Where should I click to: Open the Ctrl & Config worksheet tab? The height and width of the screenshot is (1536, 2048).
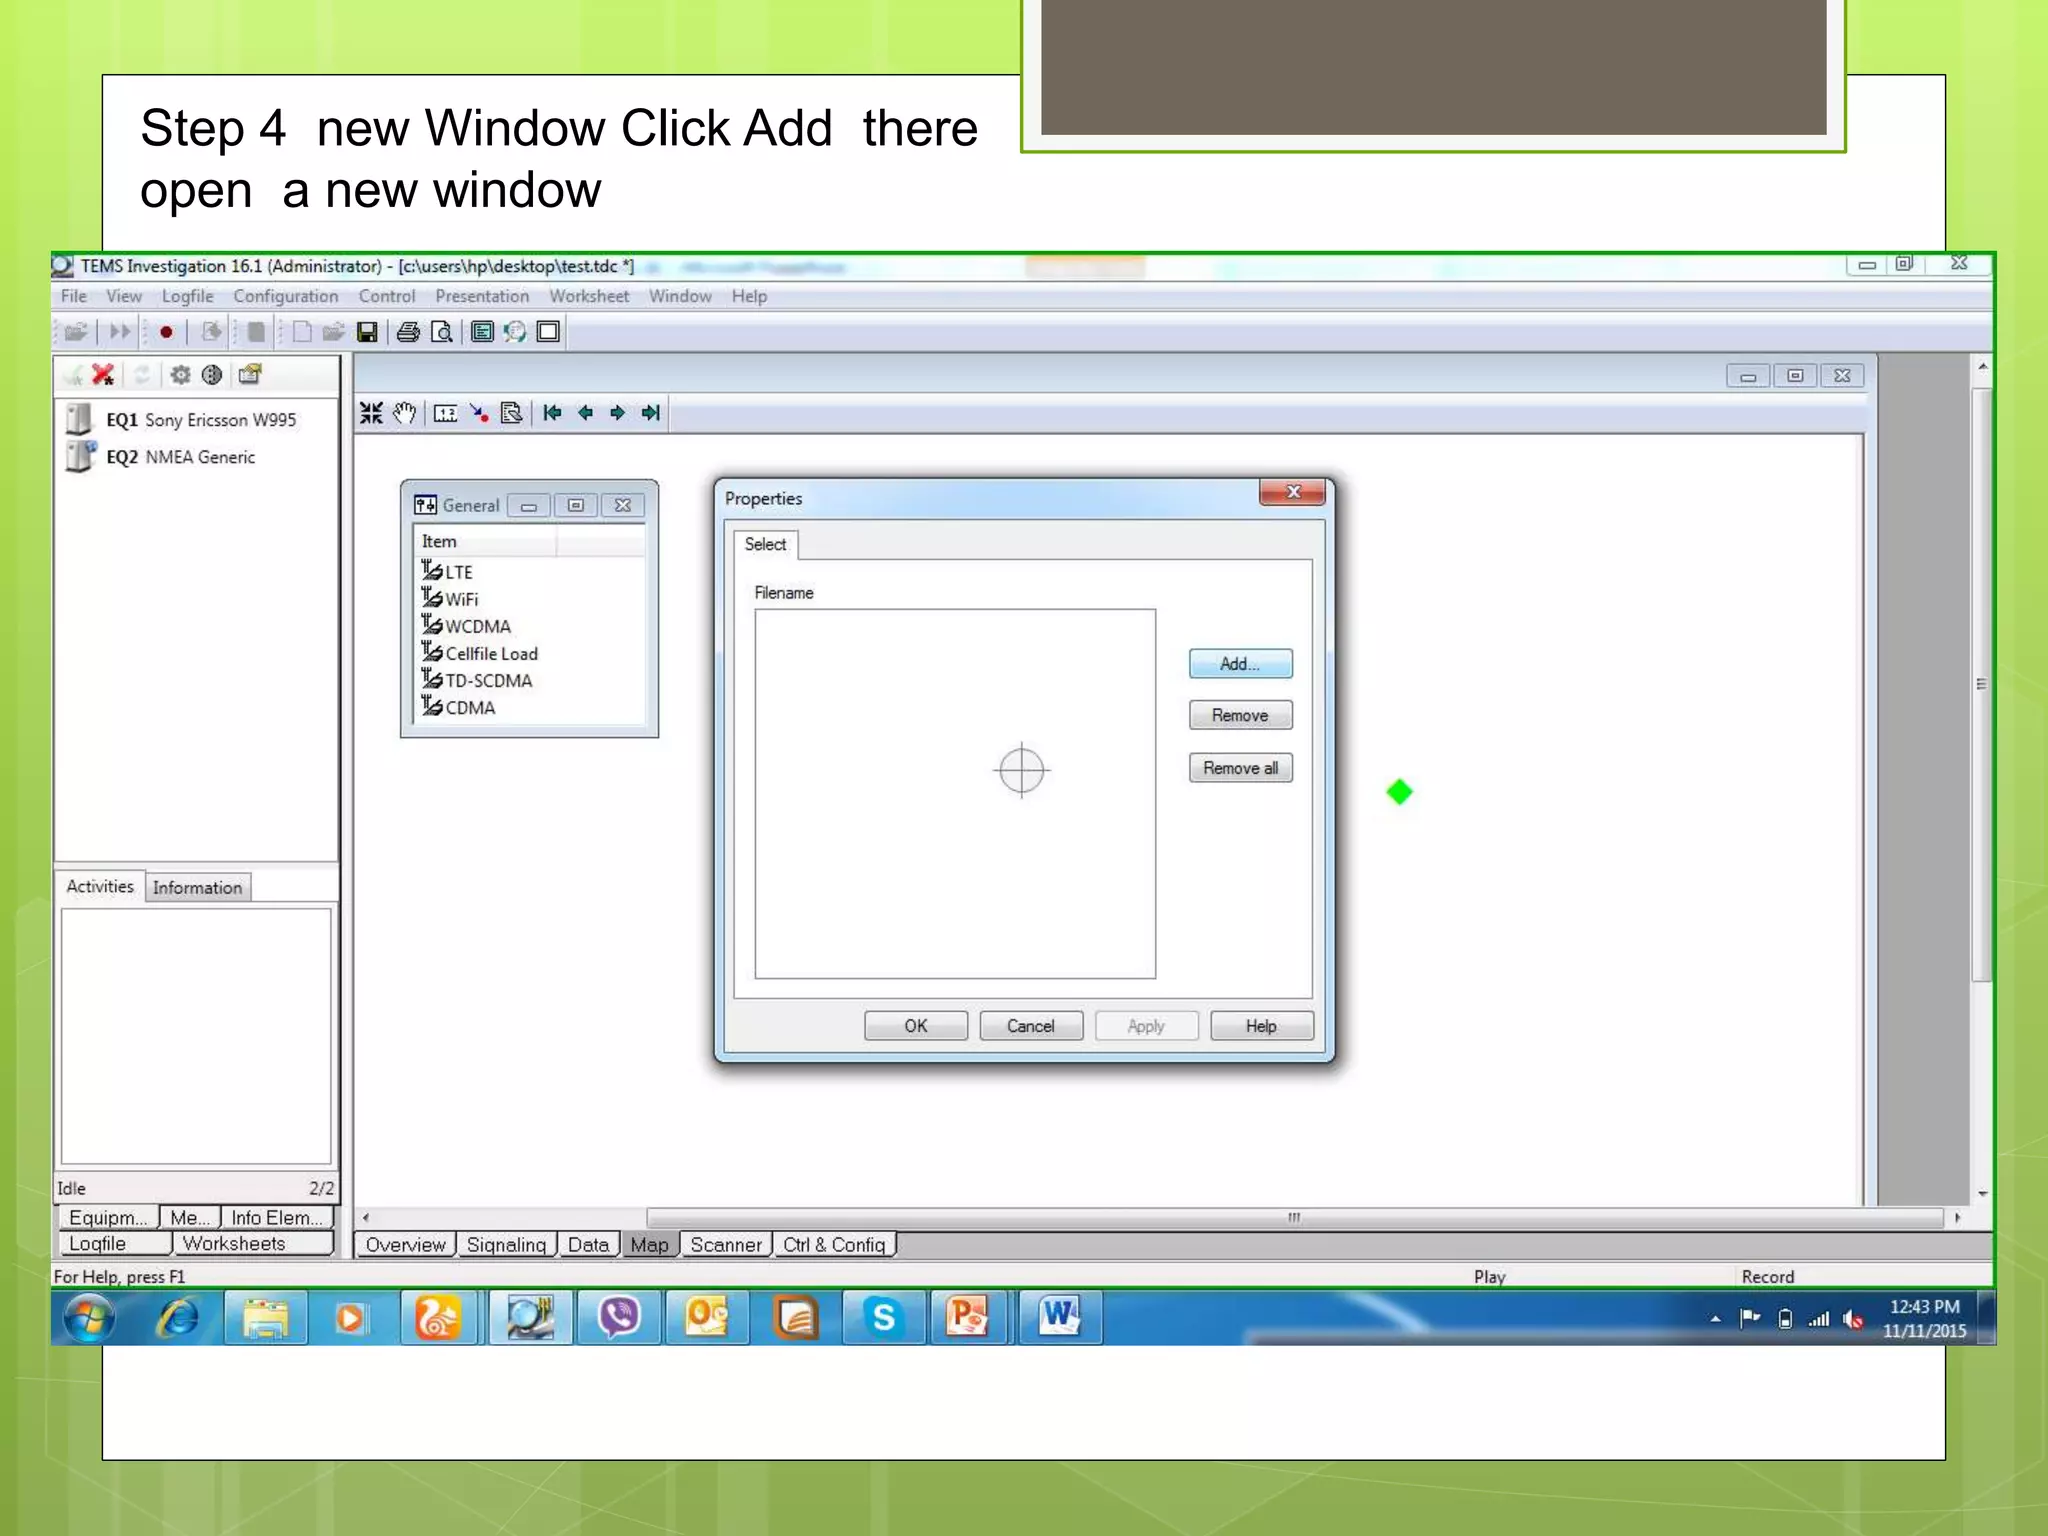(834, 1244)
